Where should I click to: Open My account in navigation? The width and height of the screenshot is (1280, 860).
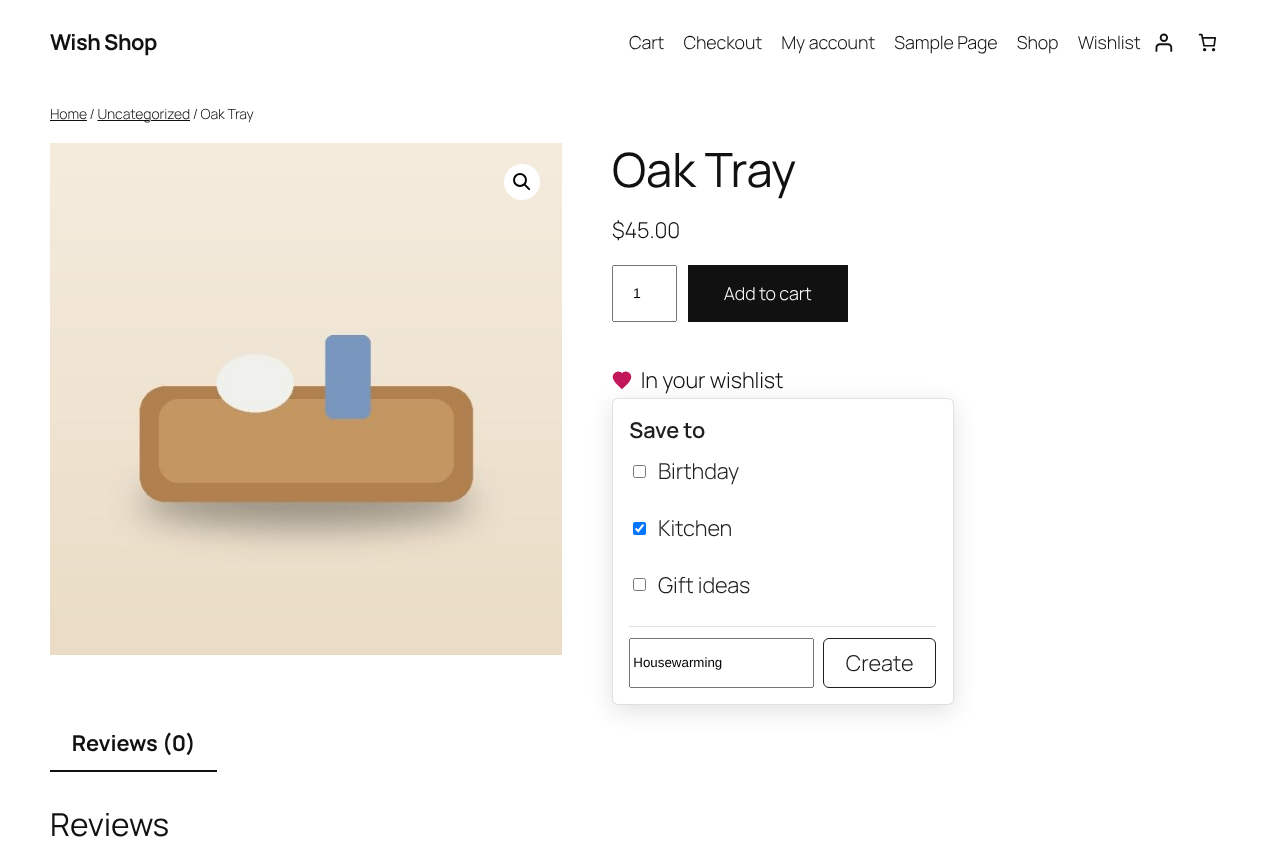(x=828, y=43)
